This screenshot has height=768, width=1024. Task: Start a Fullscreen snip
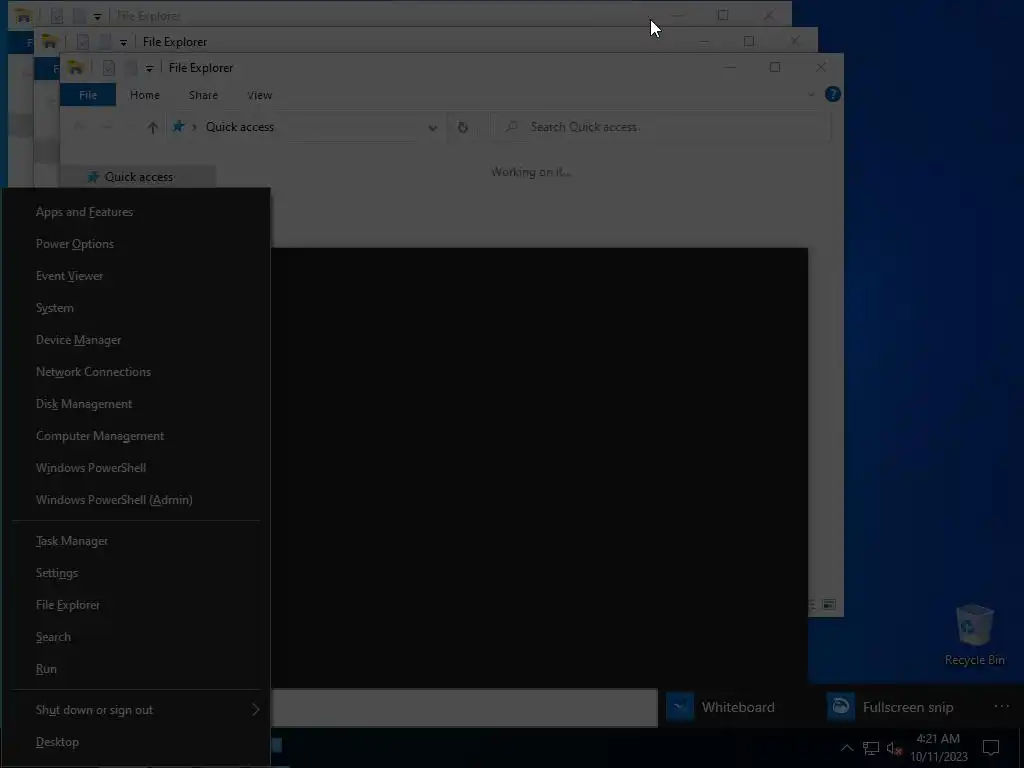891,707
